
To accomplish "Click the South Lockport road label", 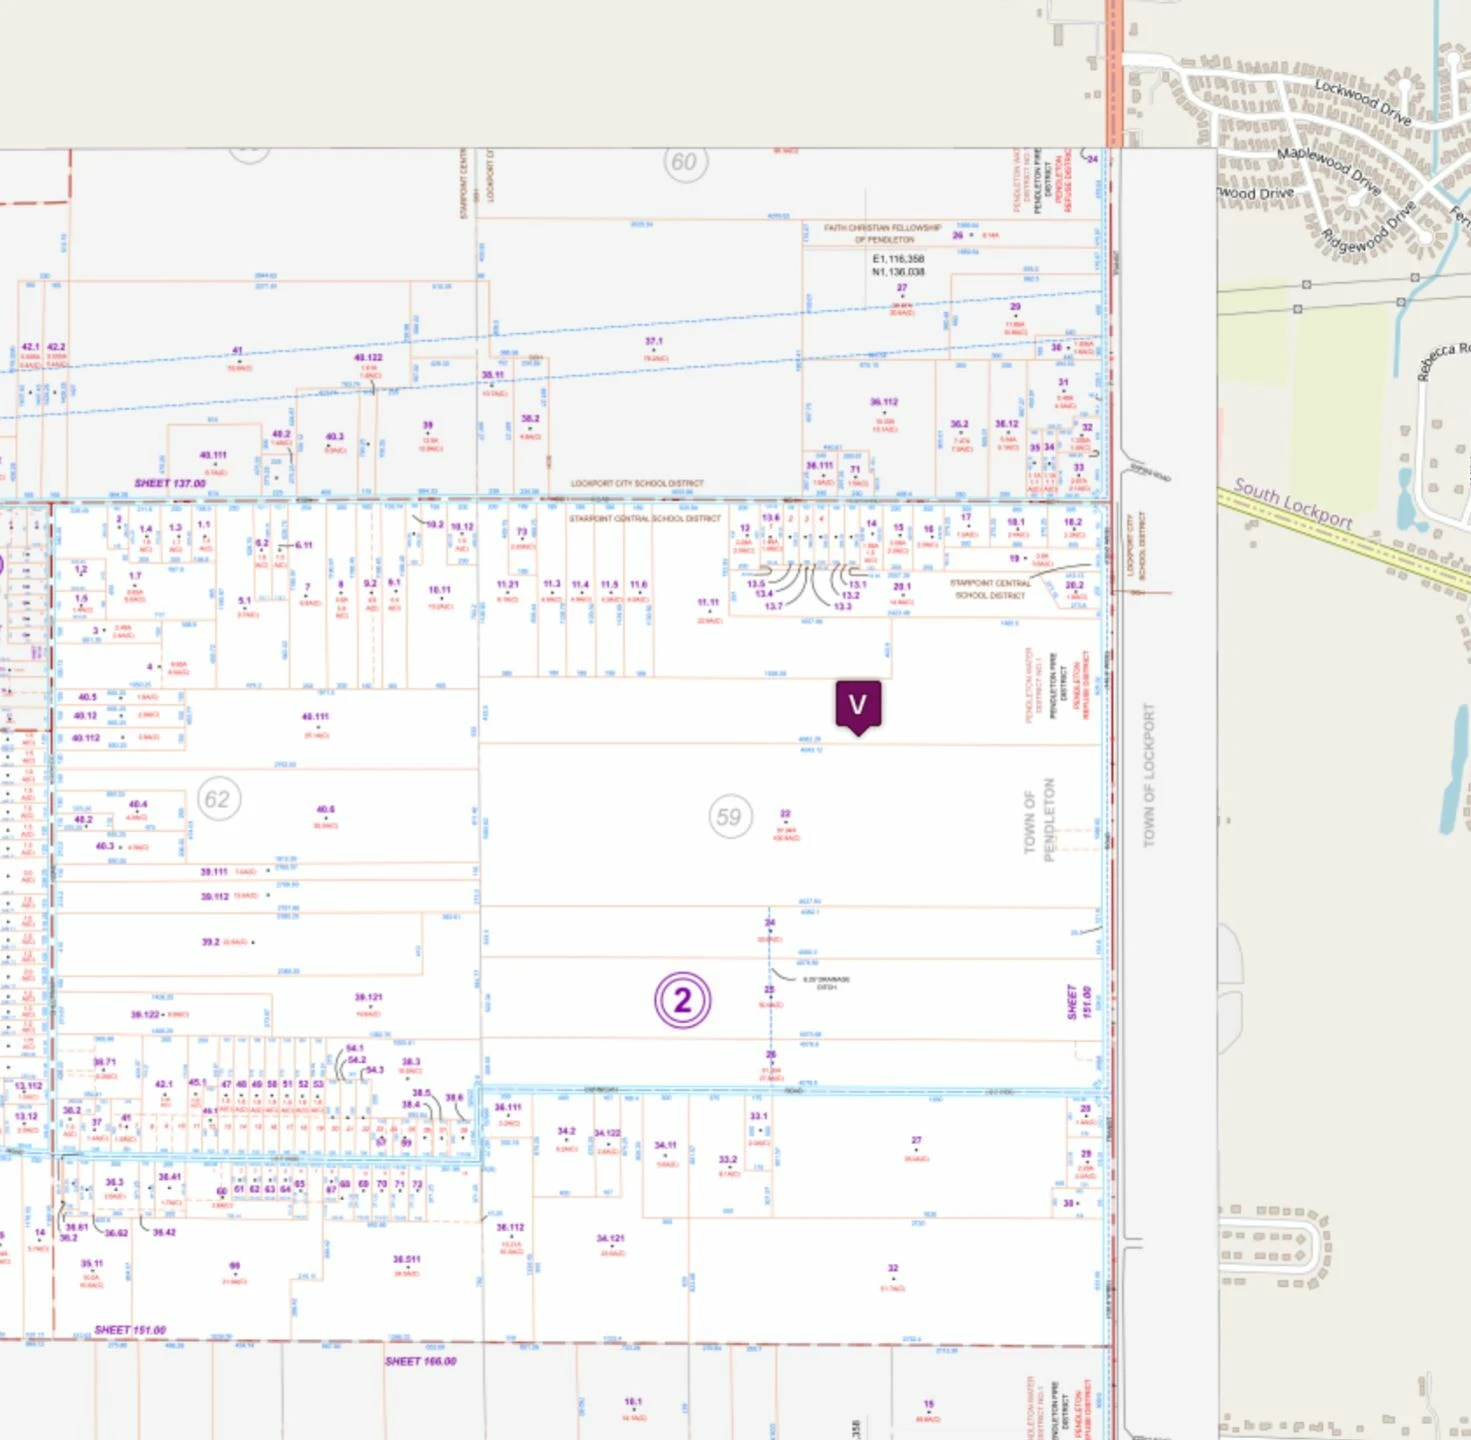I will click(x=1292, y=503).
